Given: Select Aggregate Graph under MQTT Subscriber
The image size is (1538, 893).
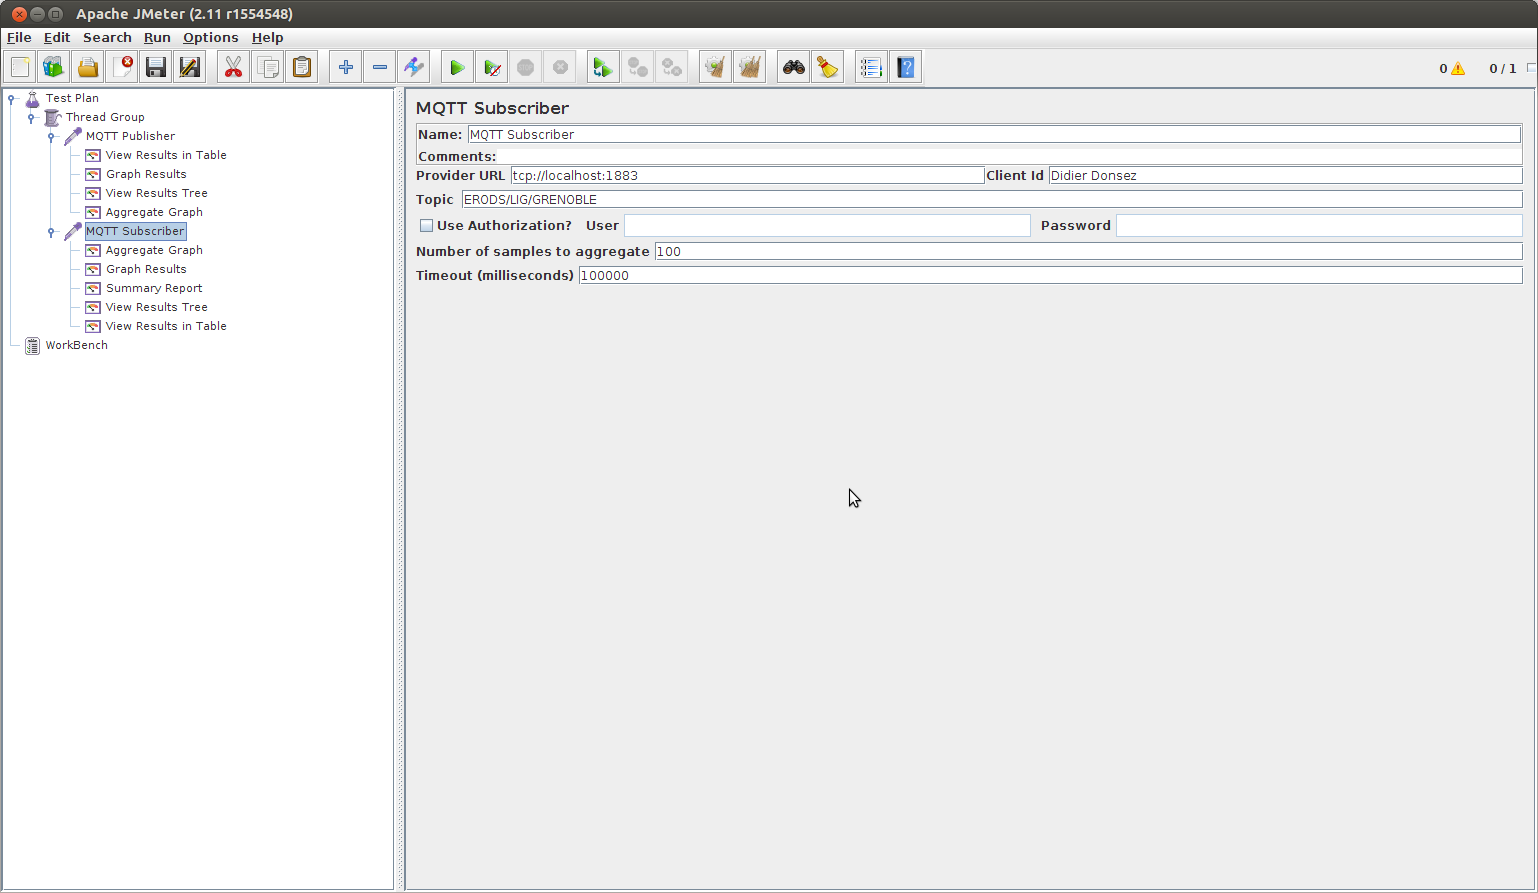Looking at the screenshot, I should point(154,250).
